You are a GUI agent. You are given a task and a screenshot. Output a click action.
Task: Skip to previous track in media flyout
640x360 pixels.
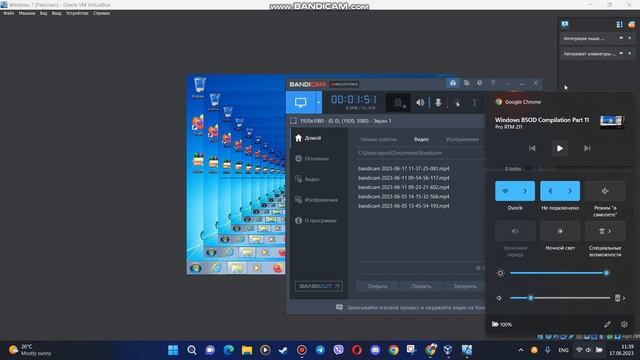532,149
